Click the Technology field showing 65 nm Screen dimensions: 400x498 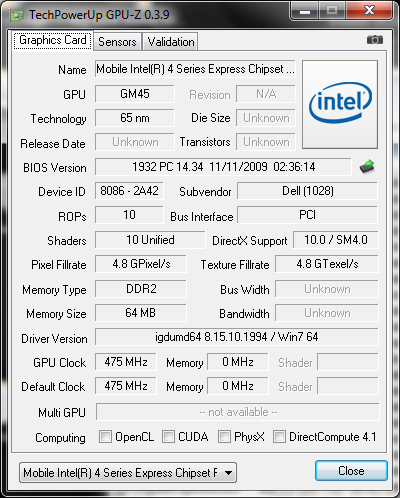[x=135, y=118]
